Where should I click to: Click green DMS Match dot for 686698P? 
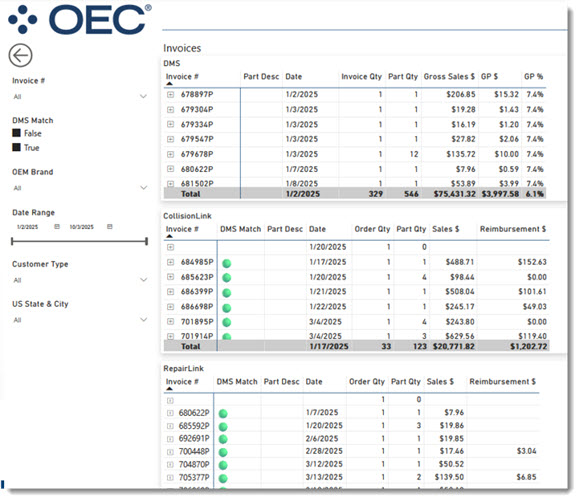(x=227, y=308)
